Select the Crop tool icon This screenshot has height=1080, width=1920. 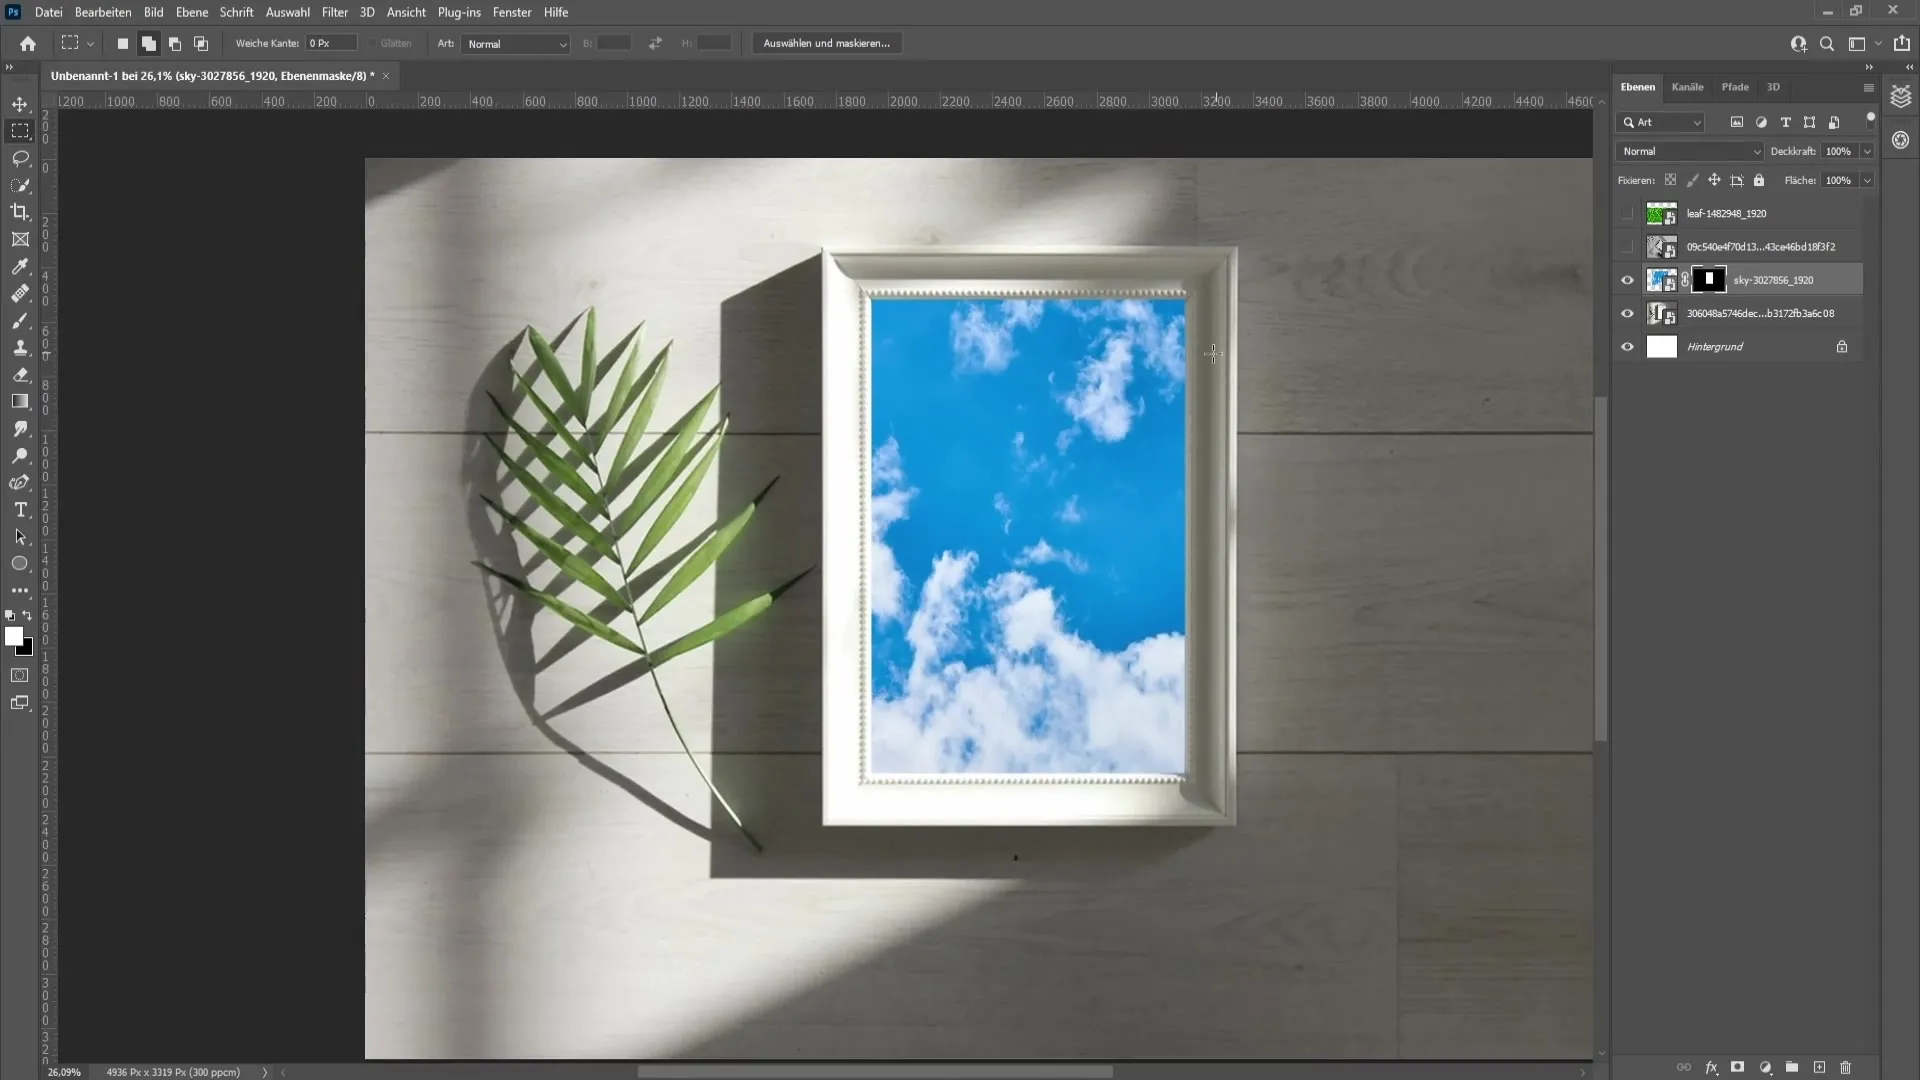click(x=18, y=211)
